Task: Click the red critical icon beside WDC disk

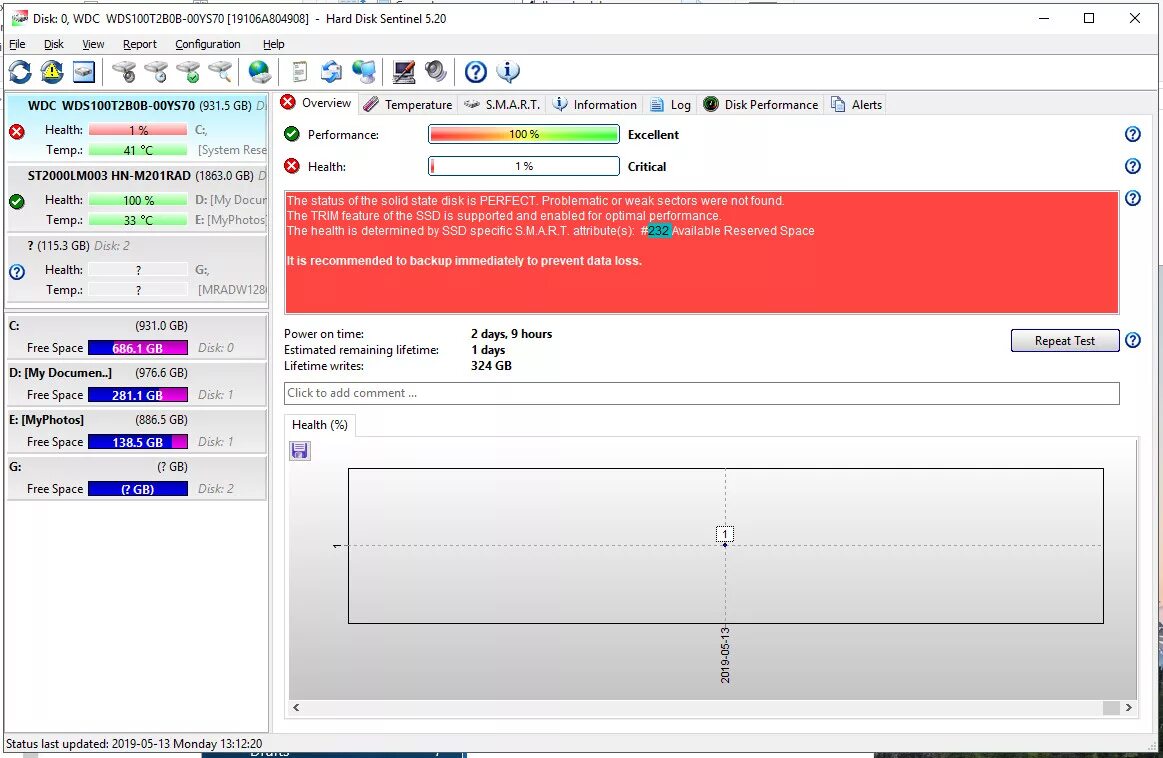Action: [x=16, y=132]
